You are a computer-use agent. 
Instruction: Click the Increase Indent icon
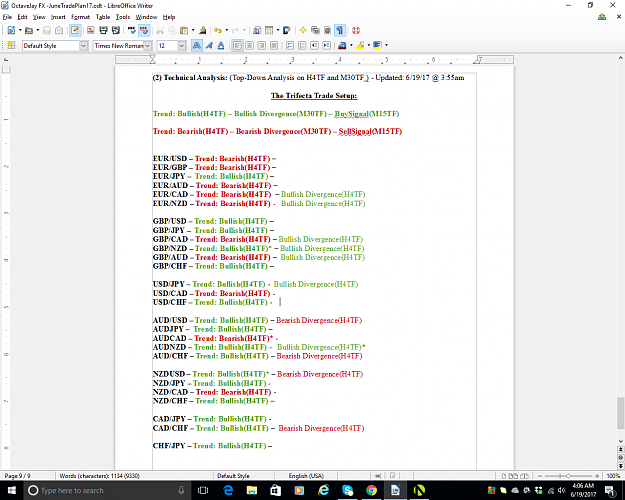tap(326, 45)
